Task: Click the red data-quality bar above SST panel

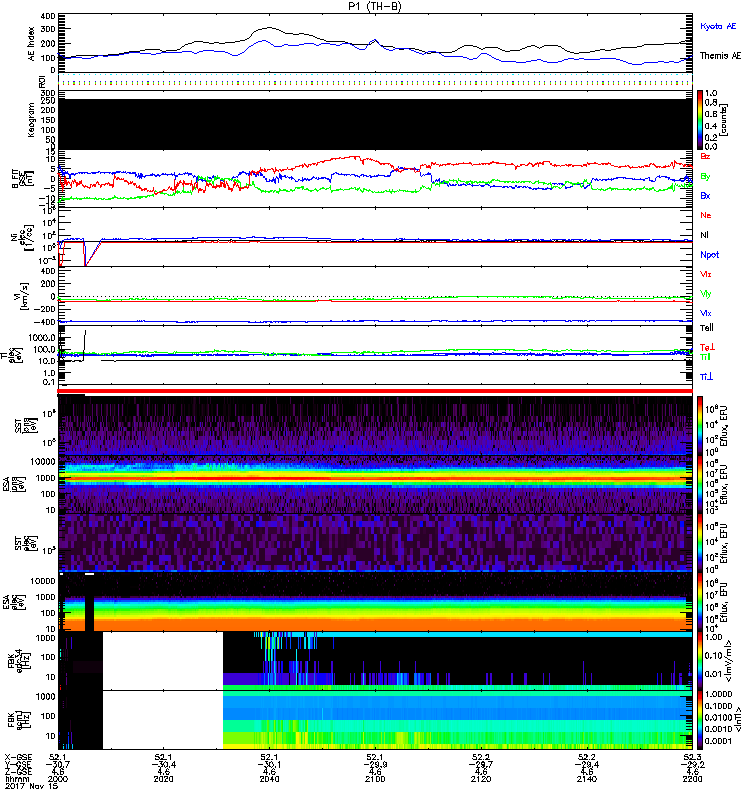Action: 375,391
